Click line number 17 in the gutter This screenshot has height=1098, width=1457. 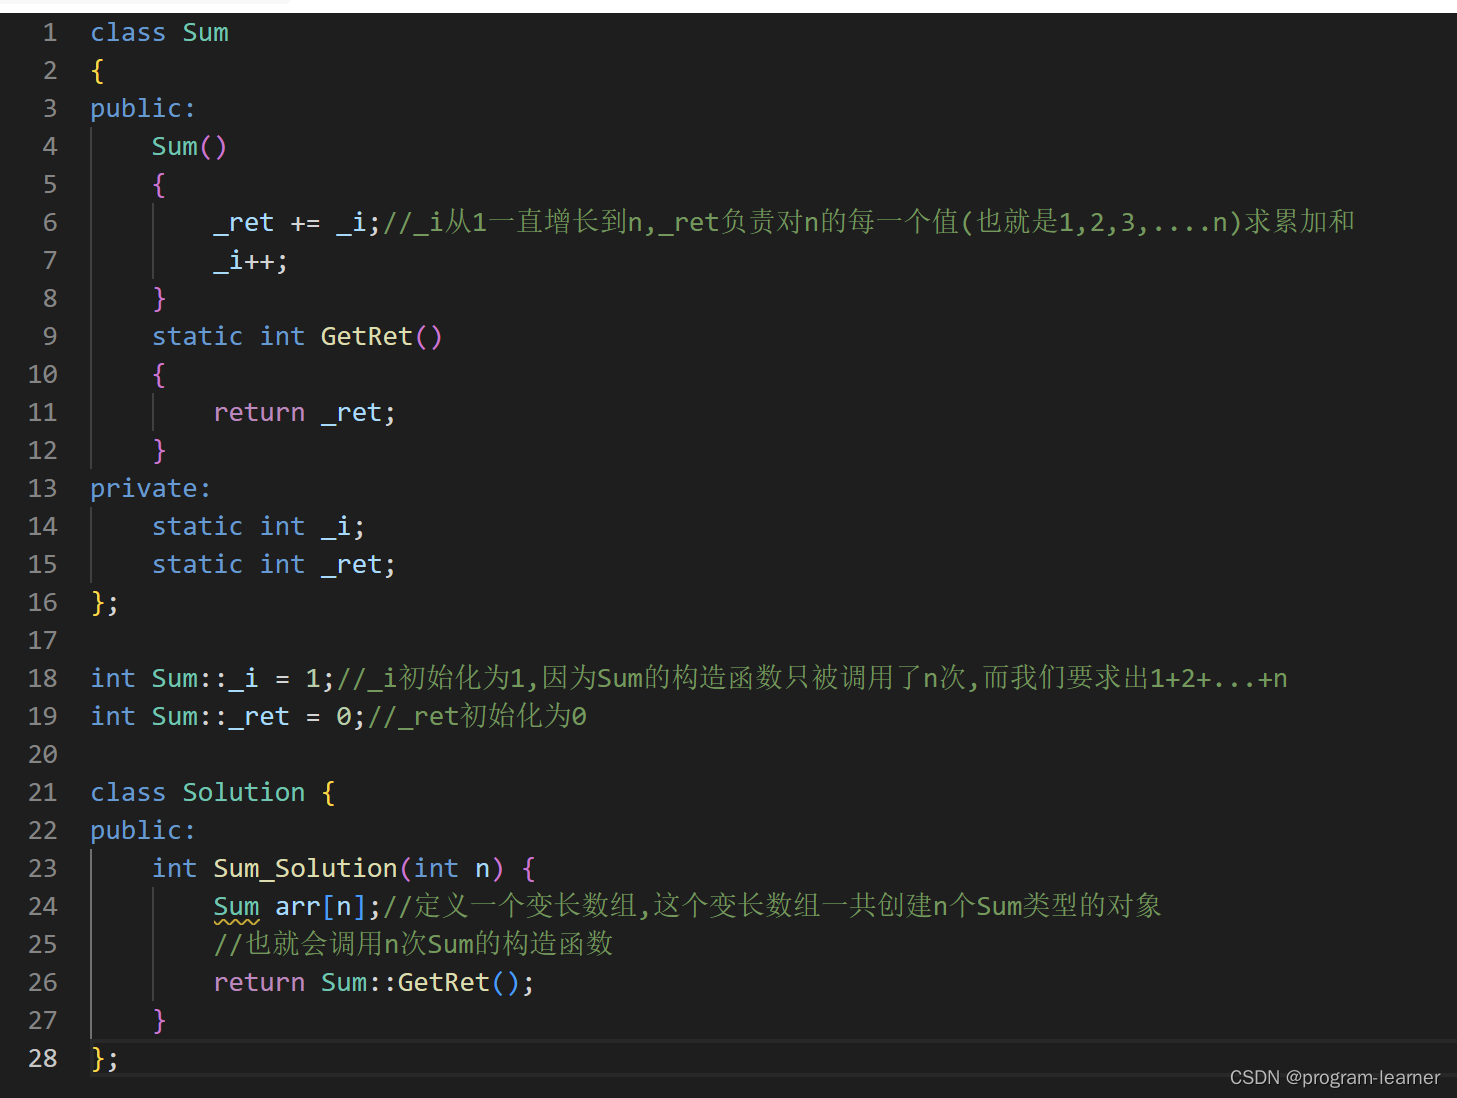pyautogui.click(x=43, y=641)
